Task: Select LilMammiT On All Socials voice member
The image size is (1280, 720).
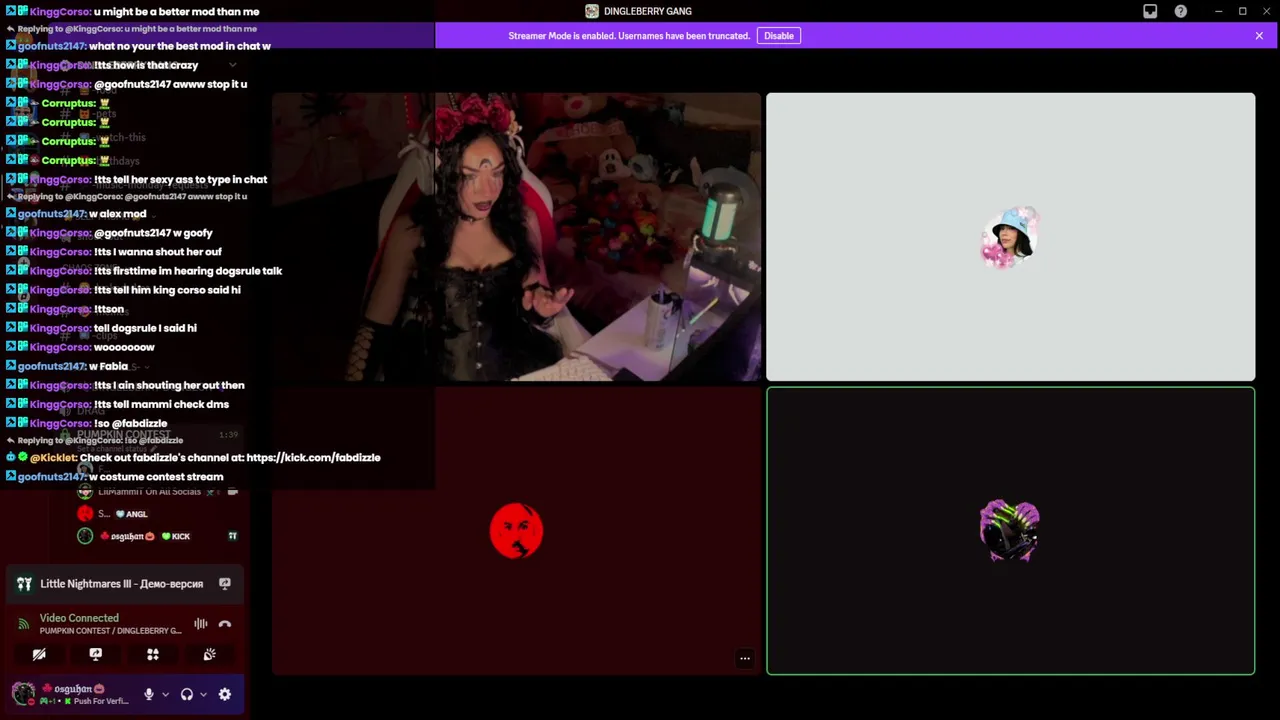Action: tap(160, 492)
